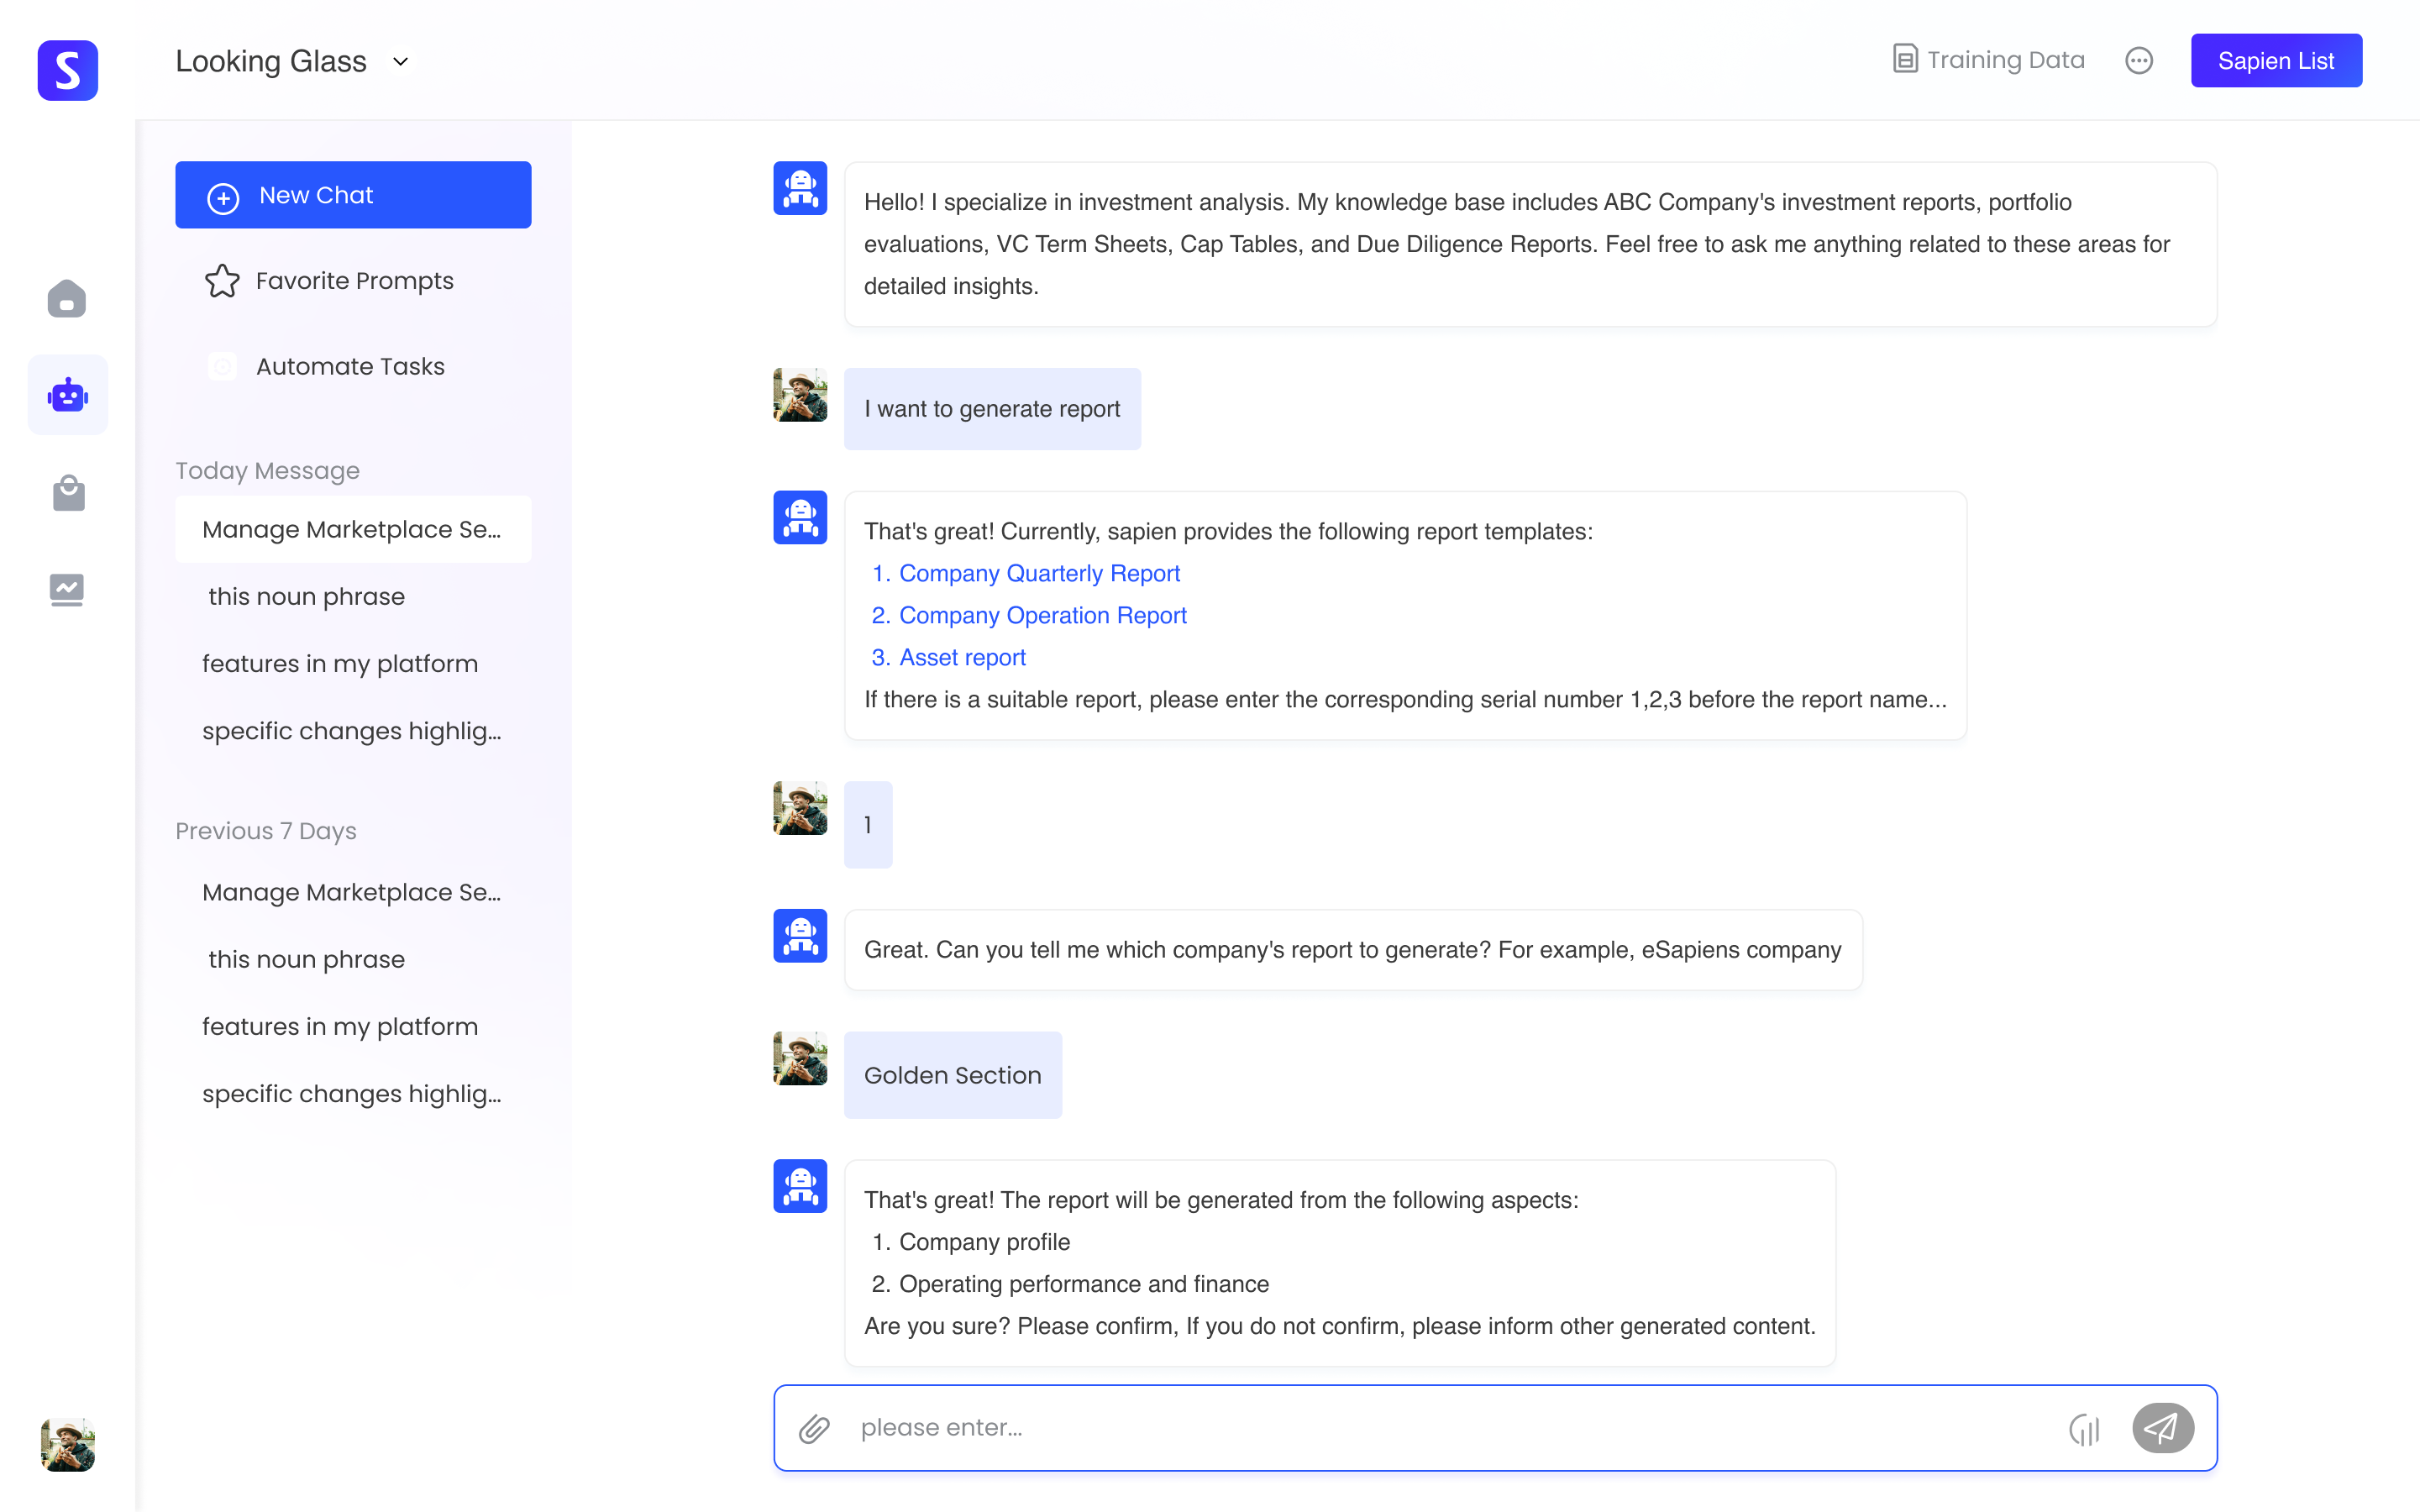Click user avatar beside 'Golden Section' message

(x=800, y=1058)
